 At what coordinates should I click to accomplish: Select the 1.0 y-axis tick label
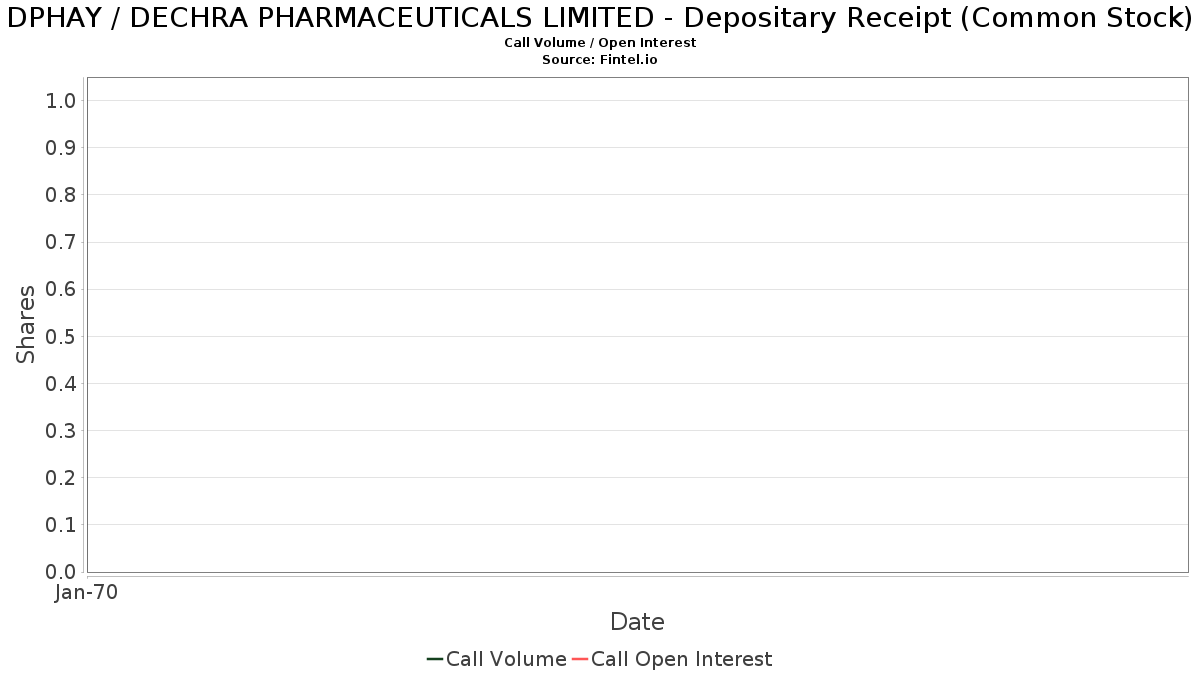(61, 100)
